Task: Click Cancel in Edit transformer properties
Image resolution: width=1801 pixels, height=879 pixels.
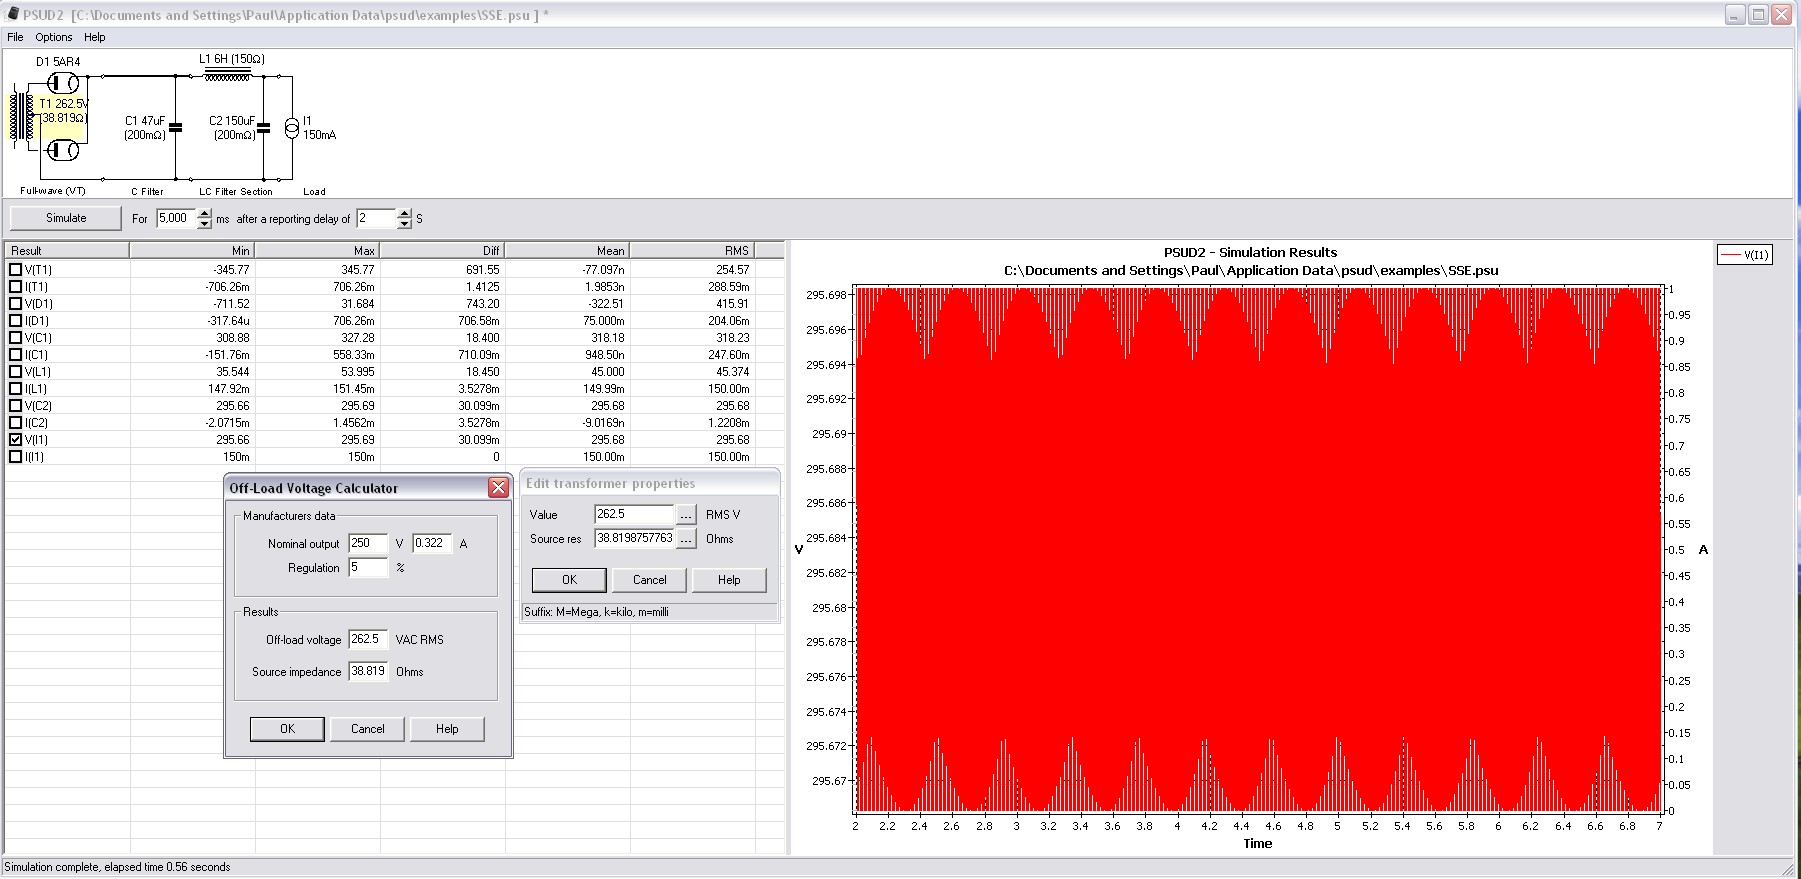Action: pos(649,580)
